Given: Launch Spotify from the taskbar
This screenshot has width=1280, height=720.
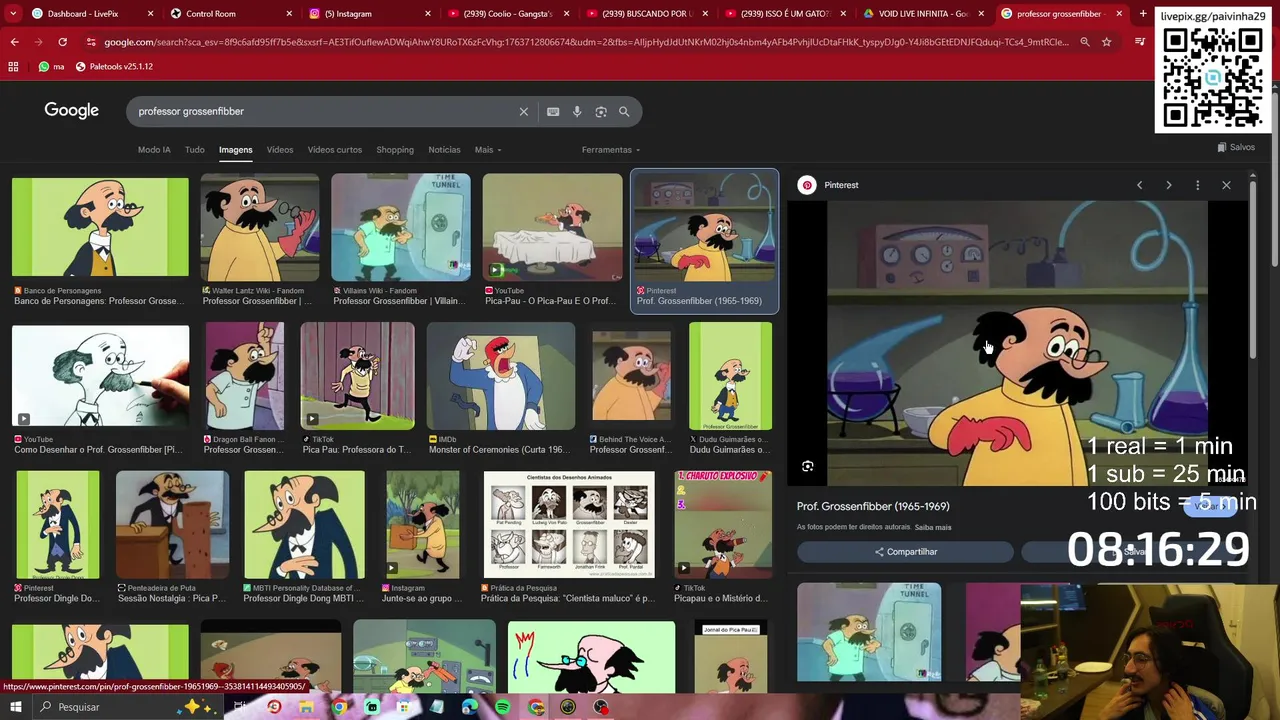Looking at the screenshot, I should tap(503, 707).
